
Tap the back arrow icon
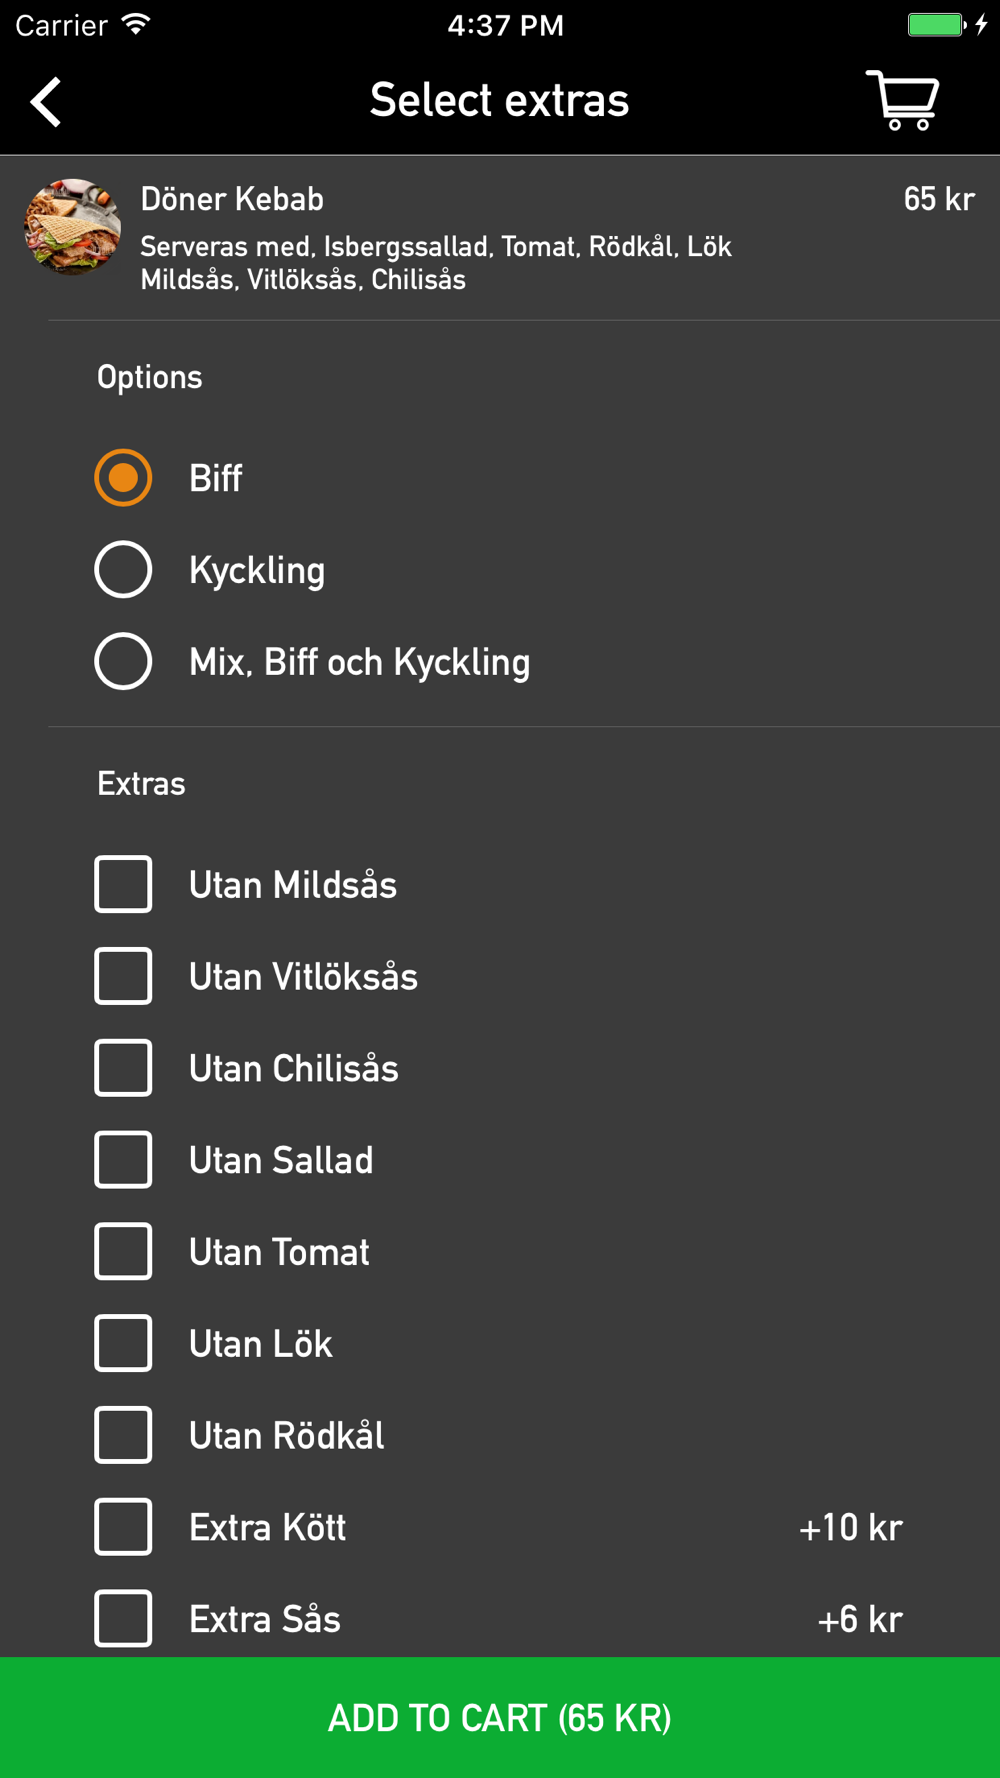[45, 101]
